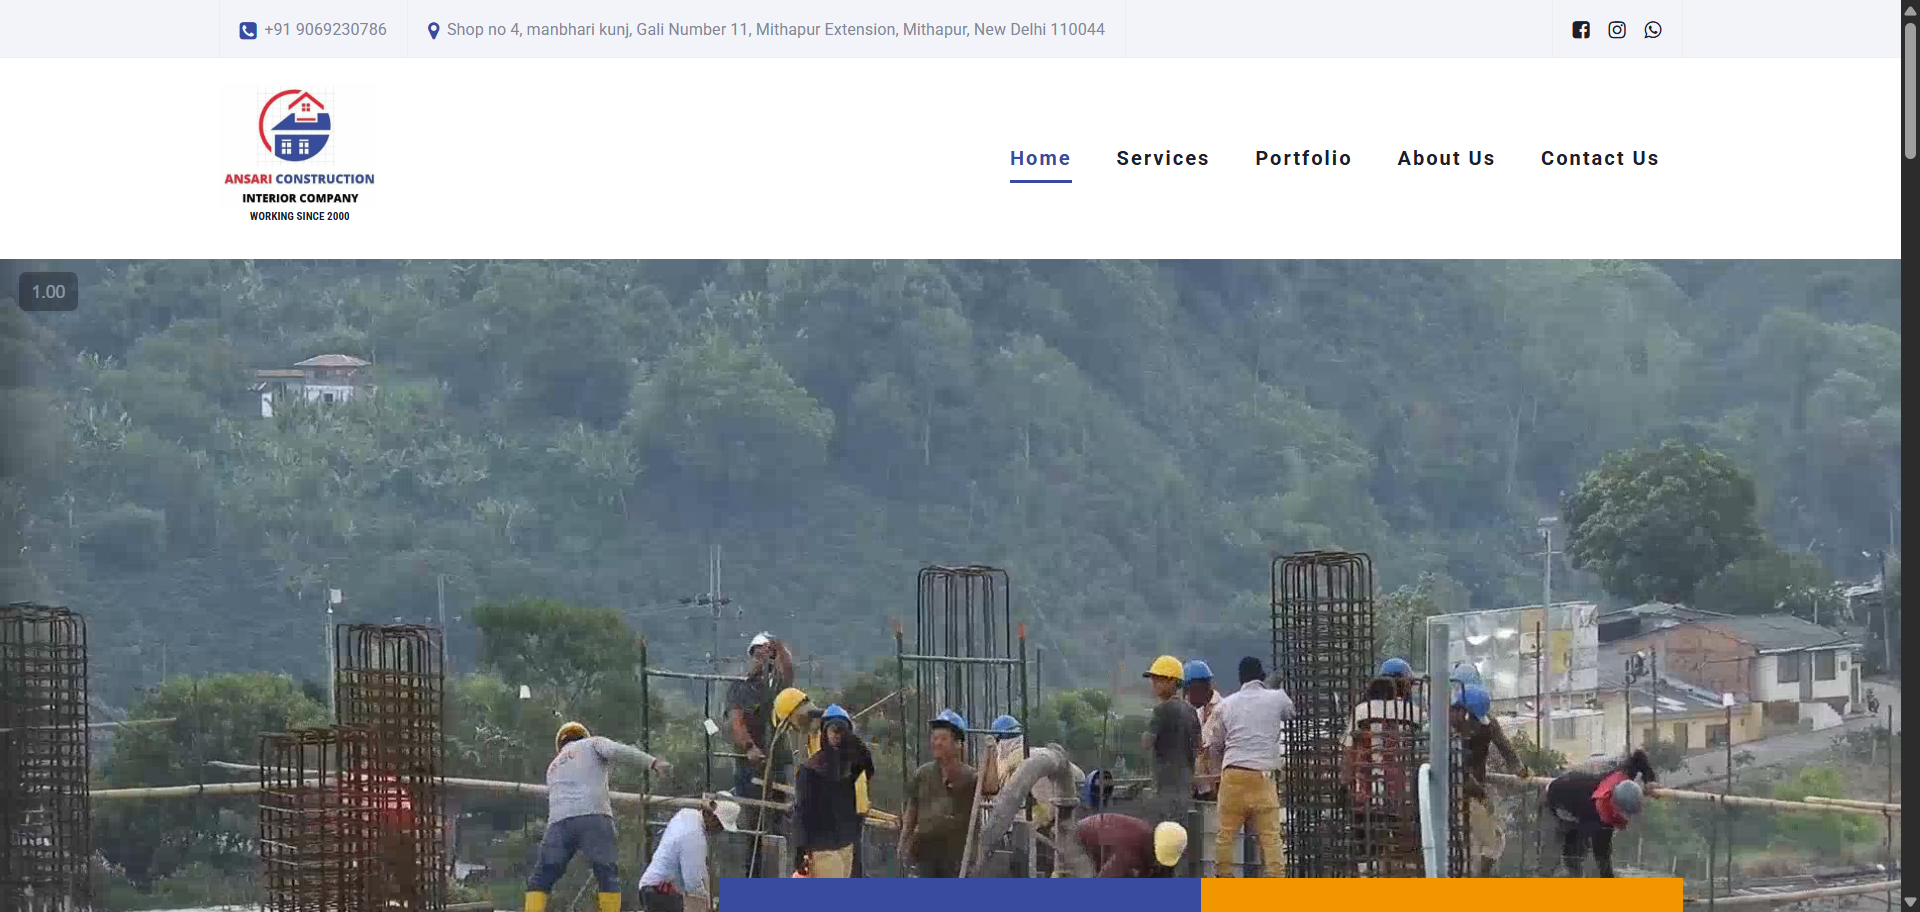Go to the Home menu item
This screenshot has width=1920, height=912.
(x=1040, y=158)
